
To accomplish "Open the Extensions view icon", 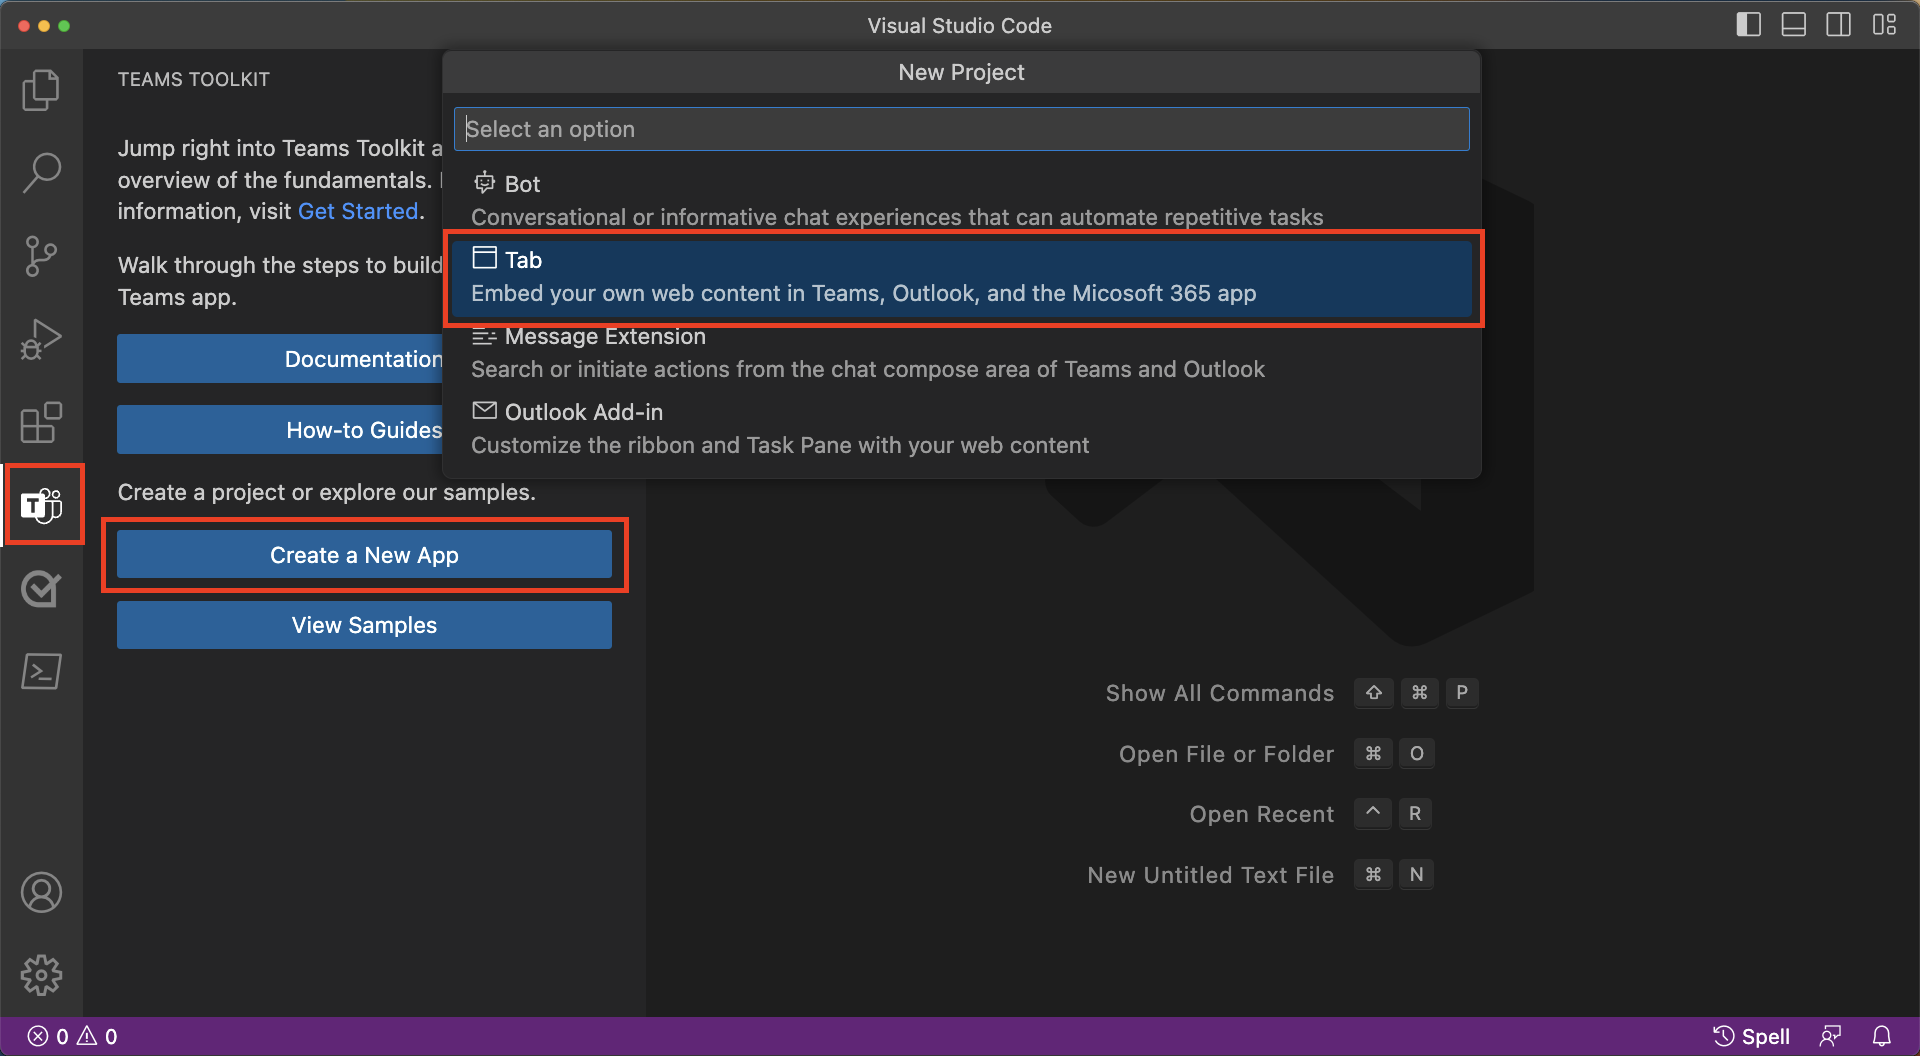I will pos(41,422).
